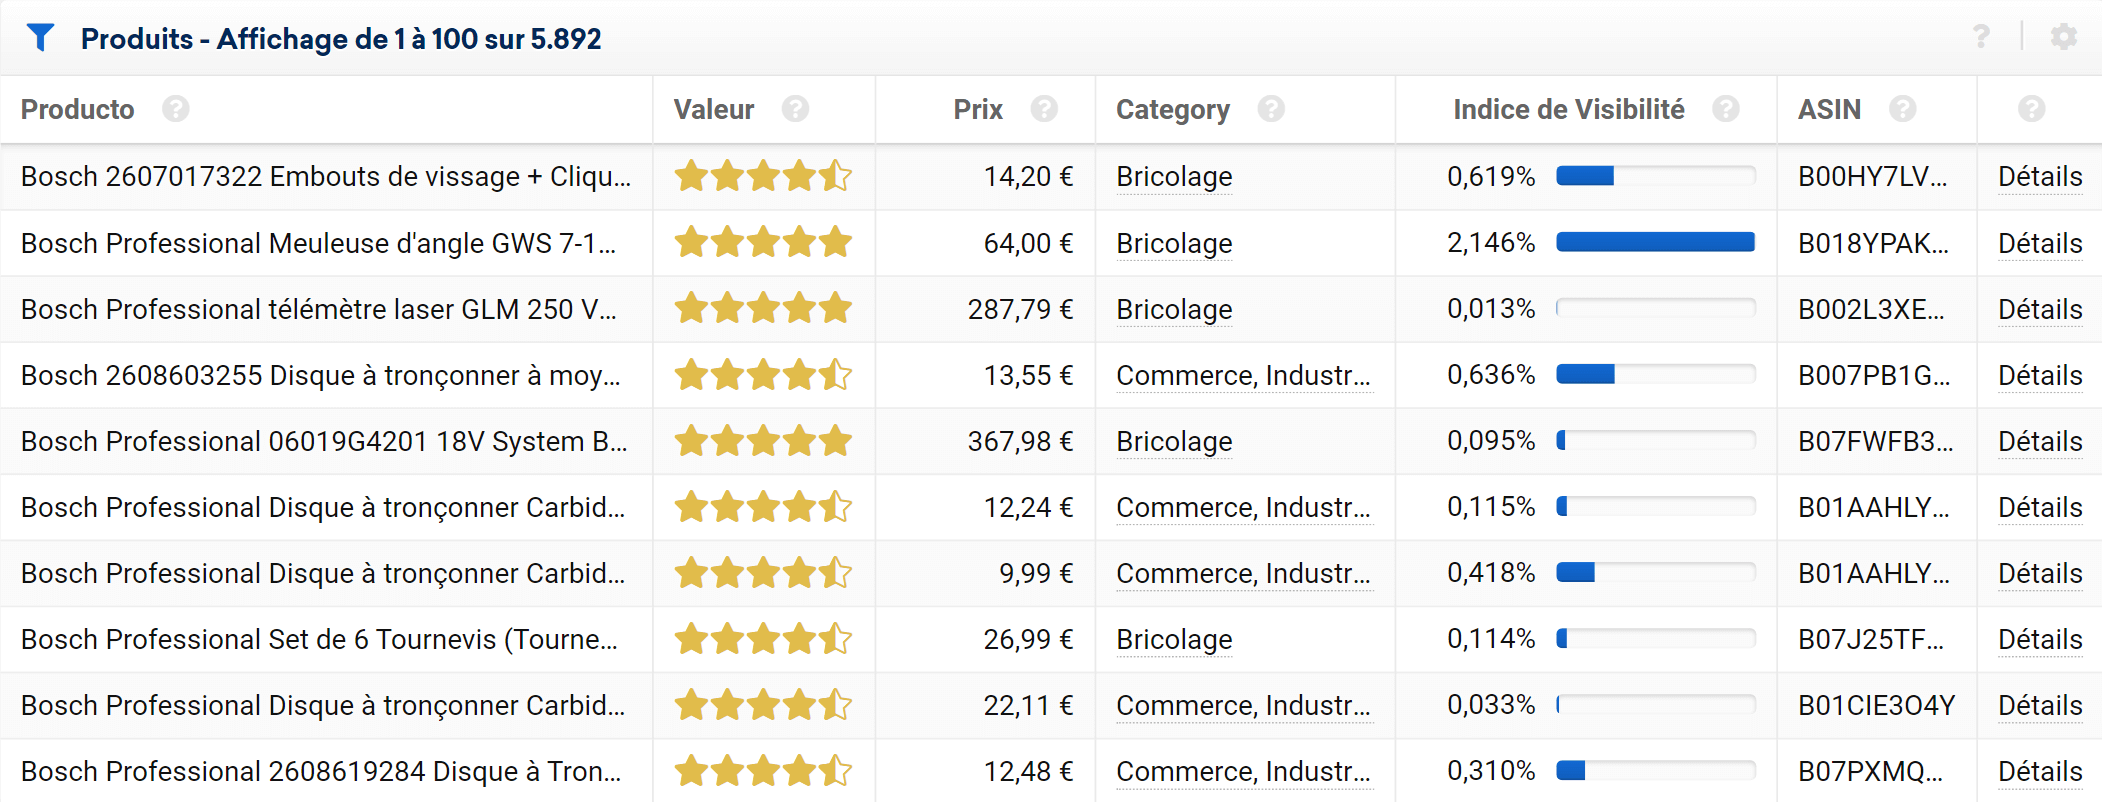This screenshot has width=2102, height=802.
Task: Show help for Producto column
Action: point(176,109)
